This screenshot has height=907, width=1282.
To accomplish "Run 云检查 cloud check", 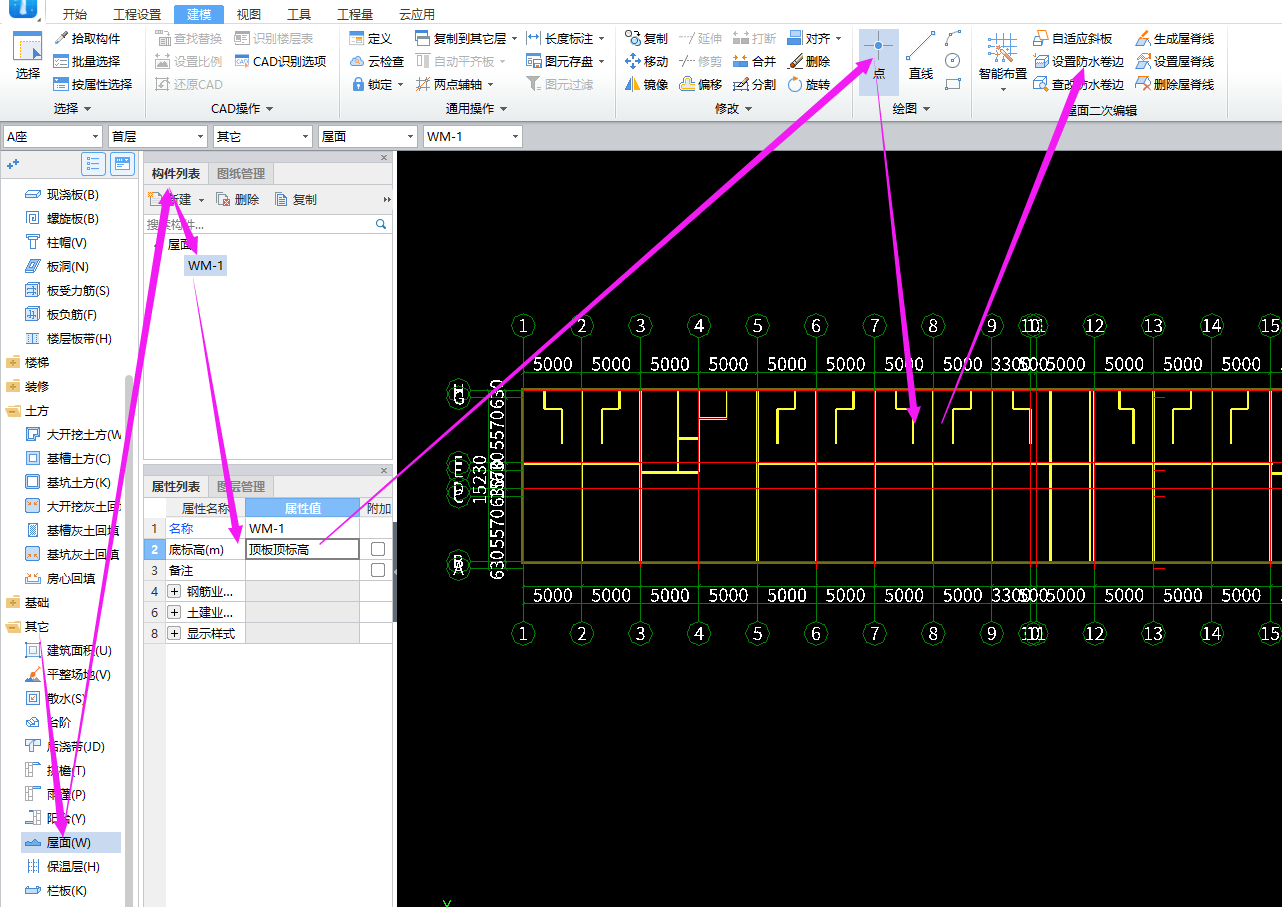I will [377, 61].
